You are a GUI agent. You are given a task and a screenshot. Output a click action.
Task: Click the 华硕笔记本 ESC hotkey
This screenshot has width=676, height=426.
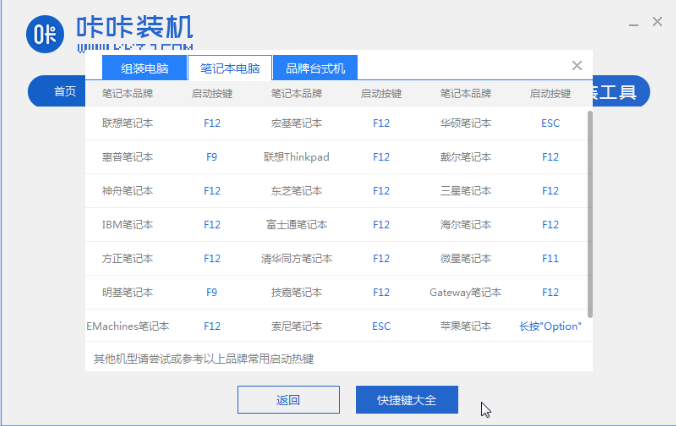pyautogui.click(x=550, y=124)
